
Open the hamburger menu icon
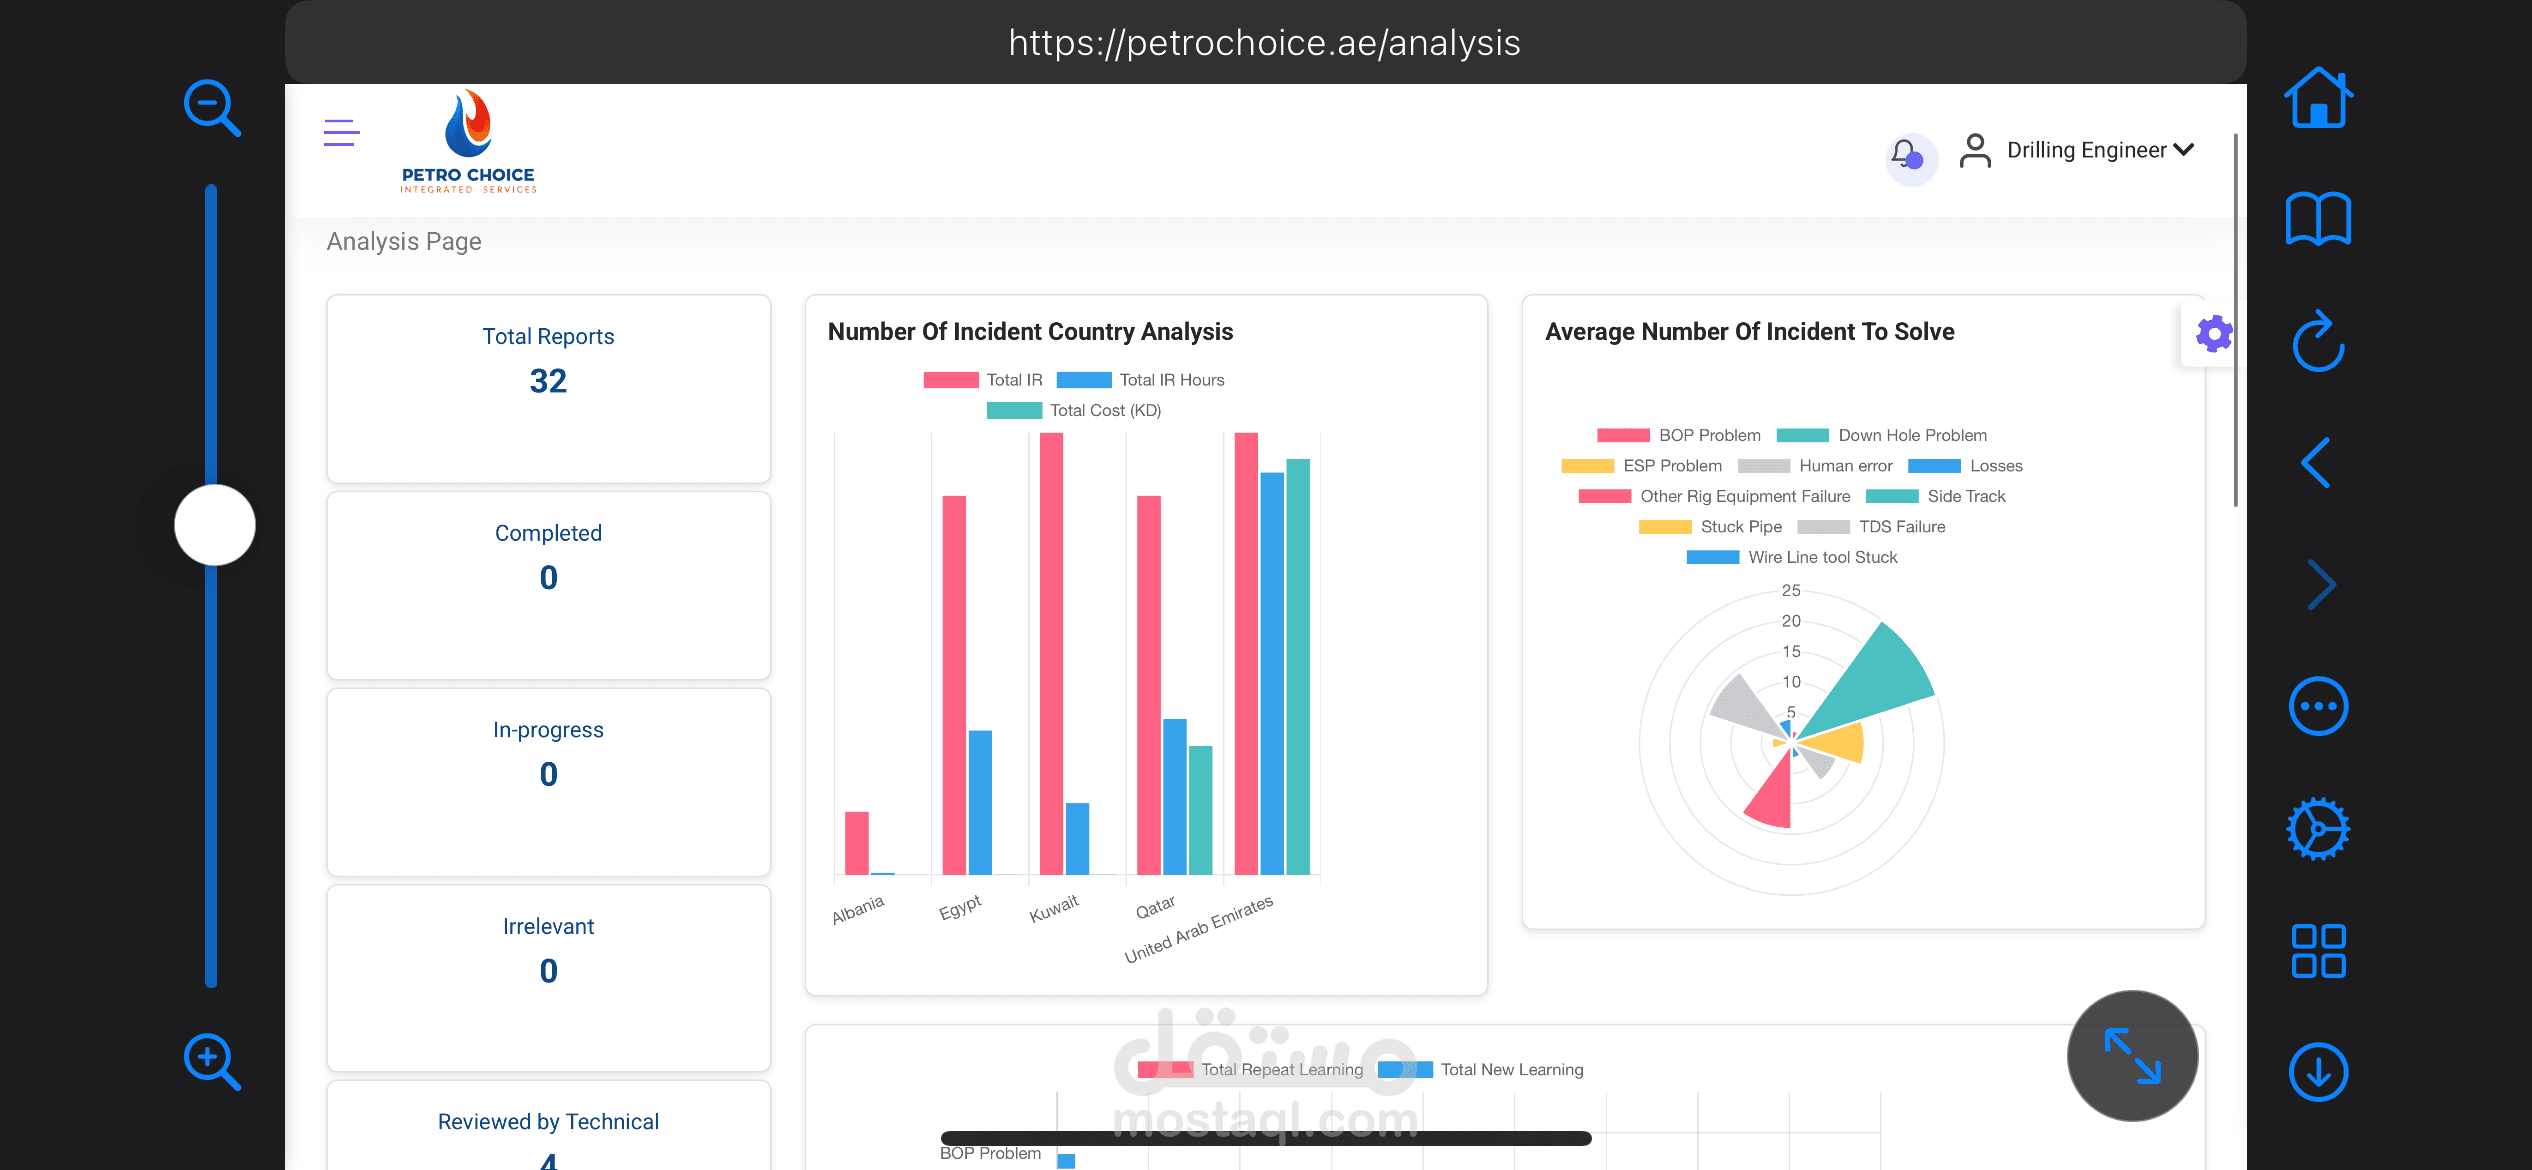coord(341,133)
